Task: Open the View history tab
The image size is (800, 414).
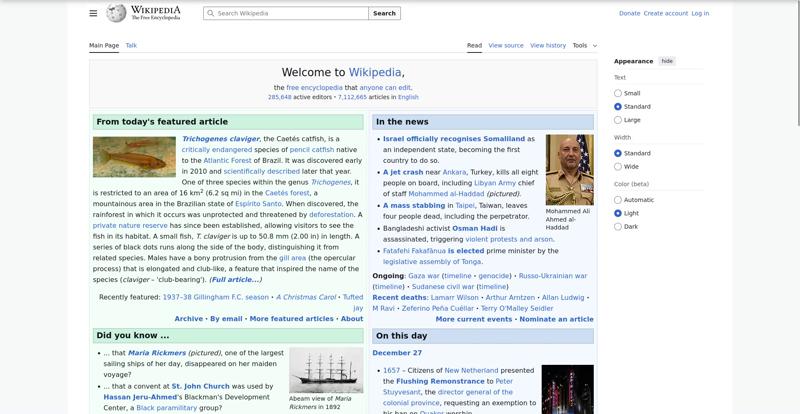Action: click(x=547, y=45)
